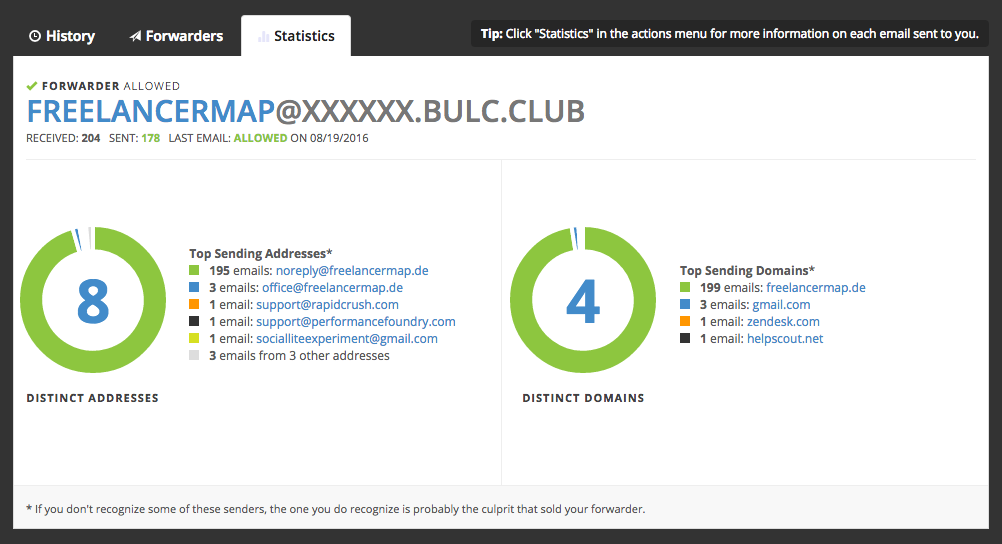Click the History clock icon
This screenshot has width=1002, height=544.
[35, 36]
